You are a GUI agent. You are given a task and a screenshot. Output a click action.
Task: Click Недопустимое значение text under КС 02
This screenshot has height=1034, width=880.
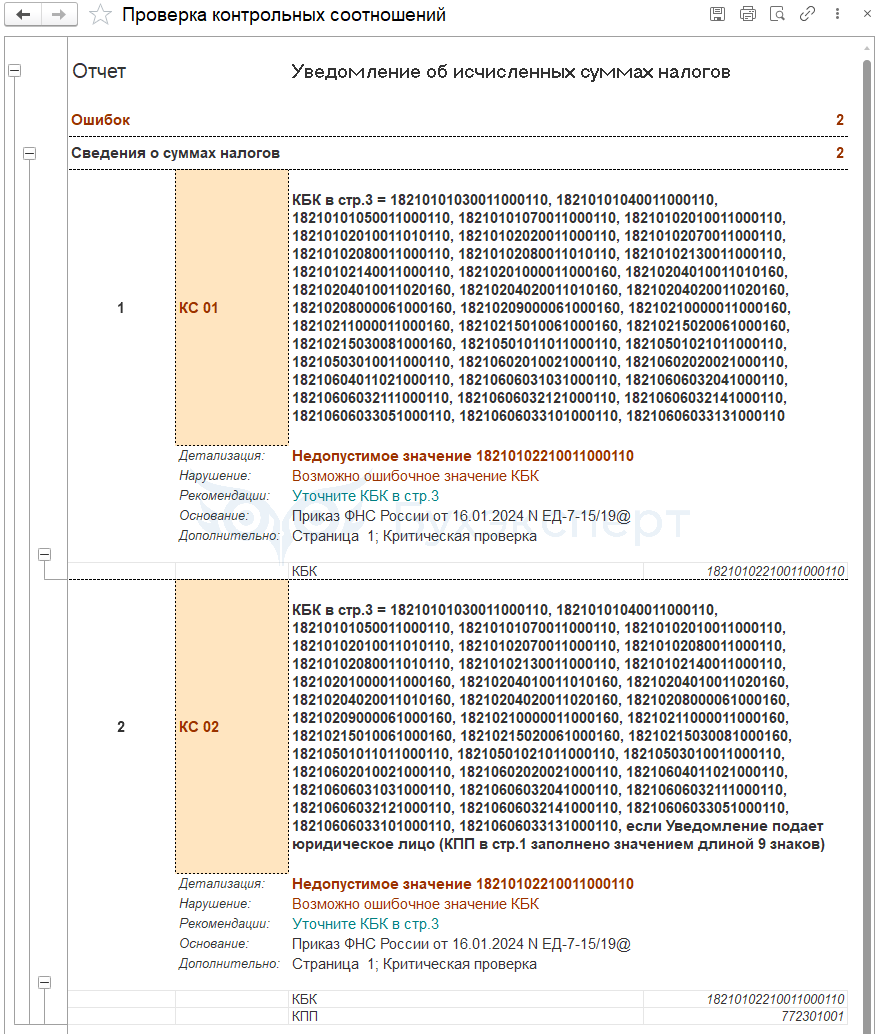[463, 884]
